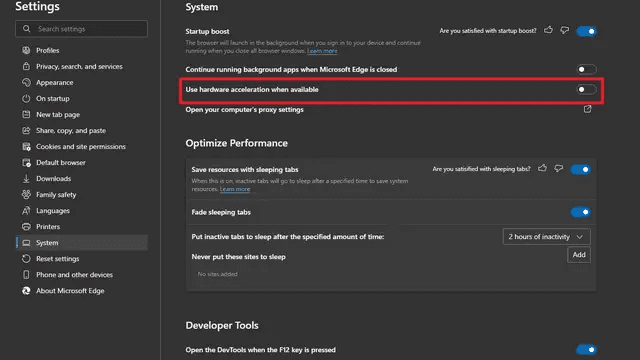Click the New tab page icon
The image size is (640, 360).
(26, 114)
